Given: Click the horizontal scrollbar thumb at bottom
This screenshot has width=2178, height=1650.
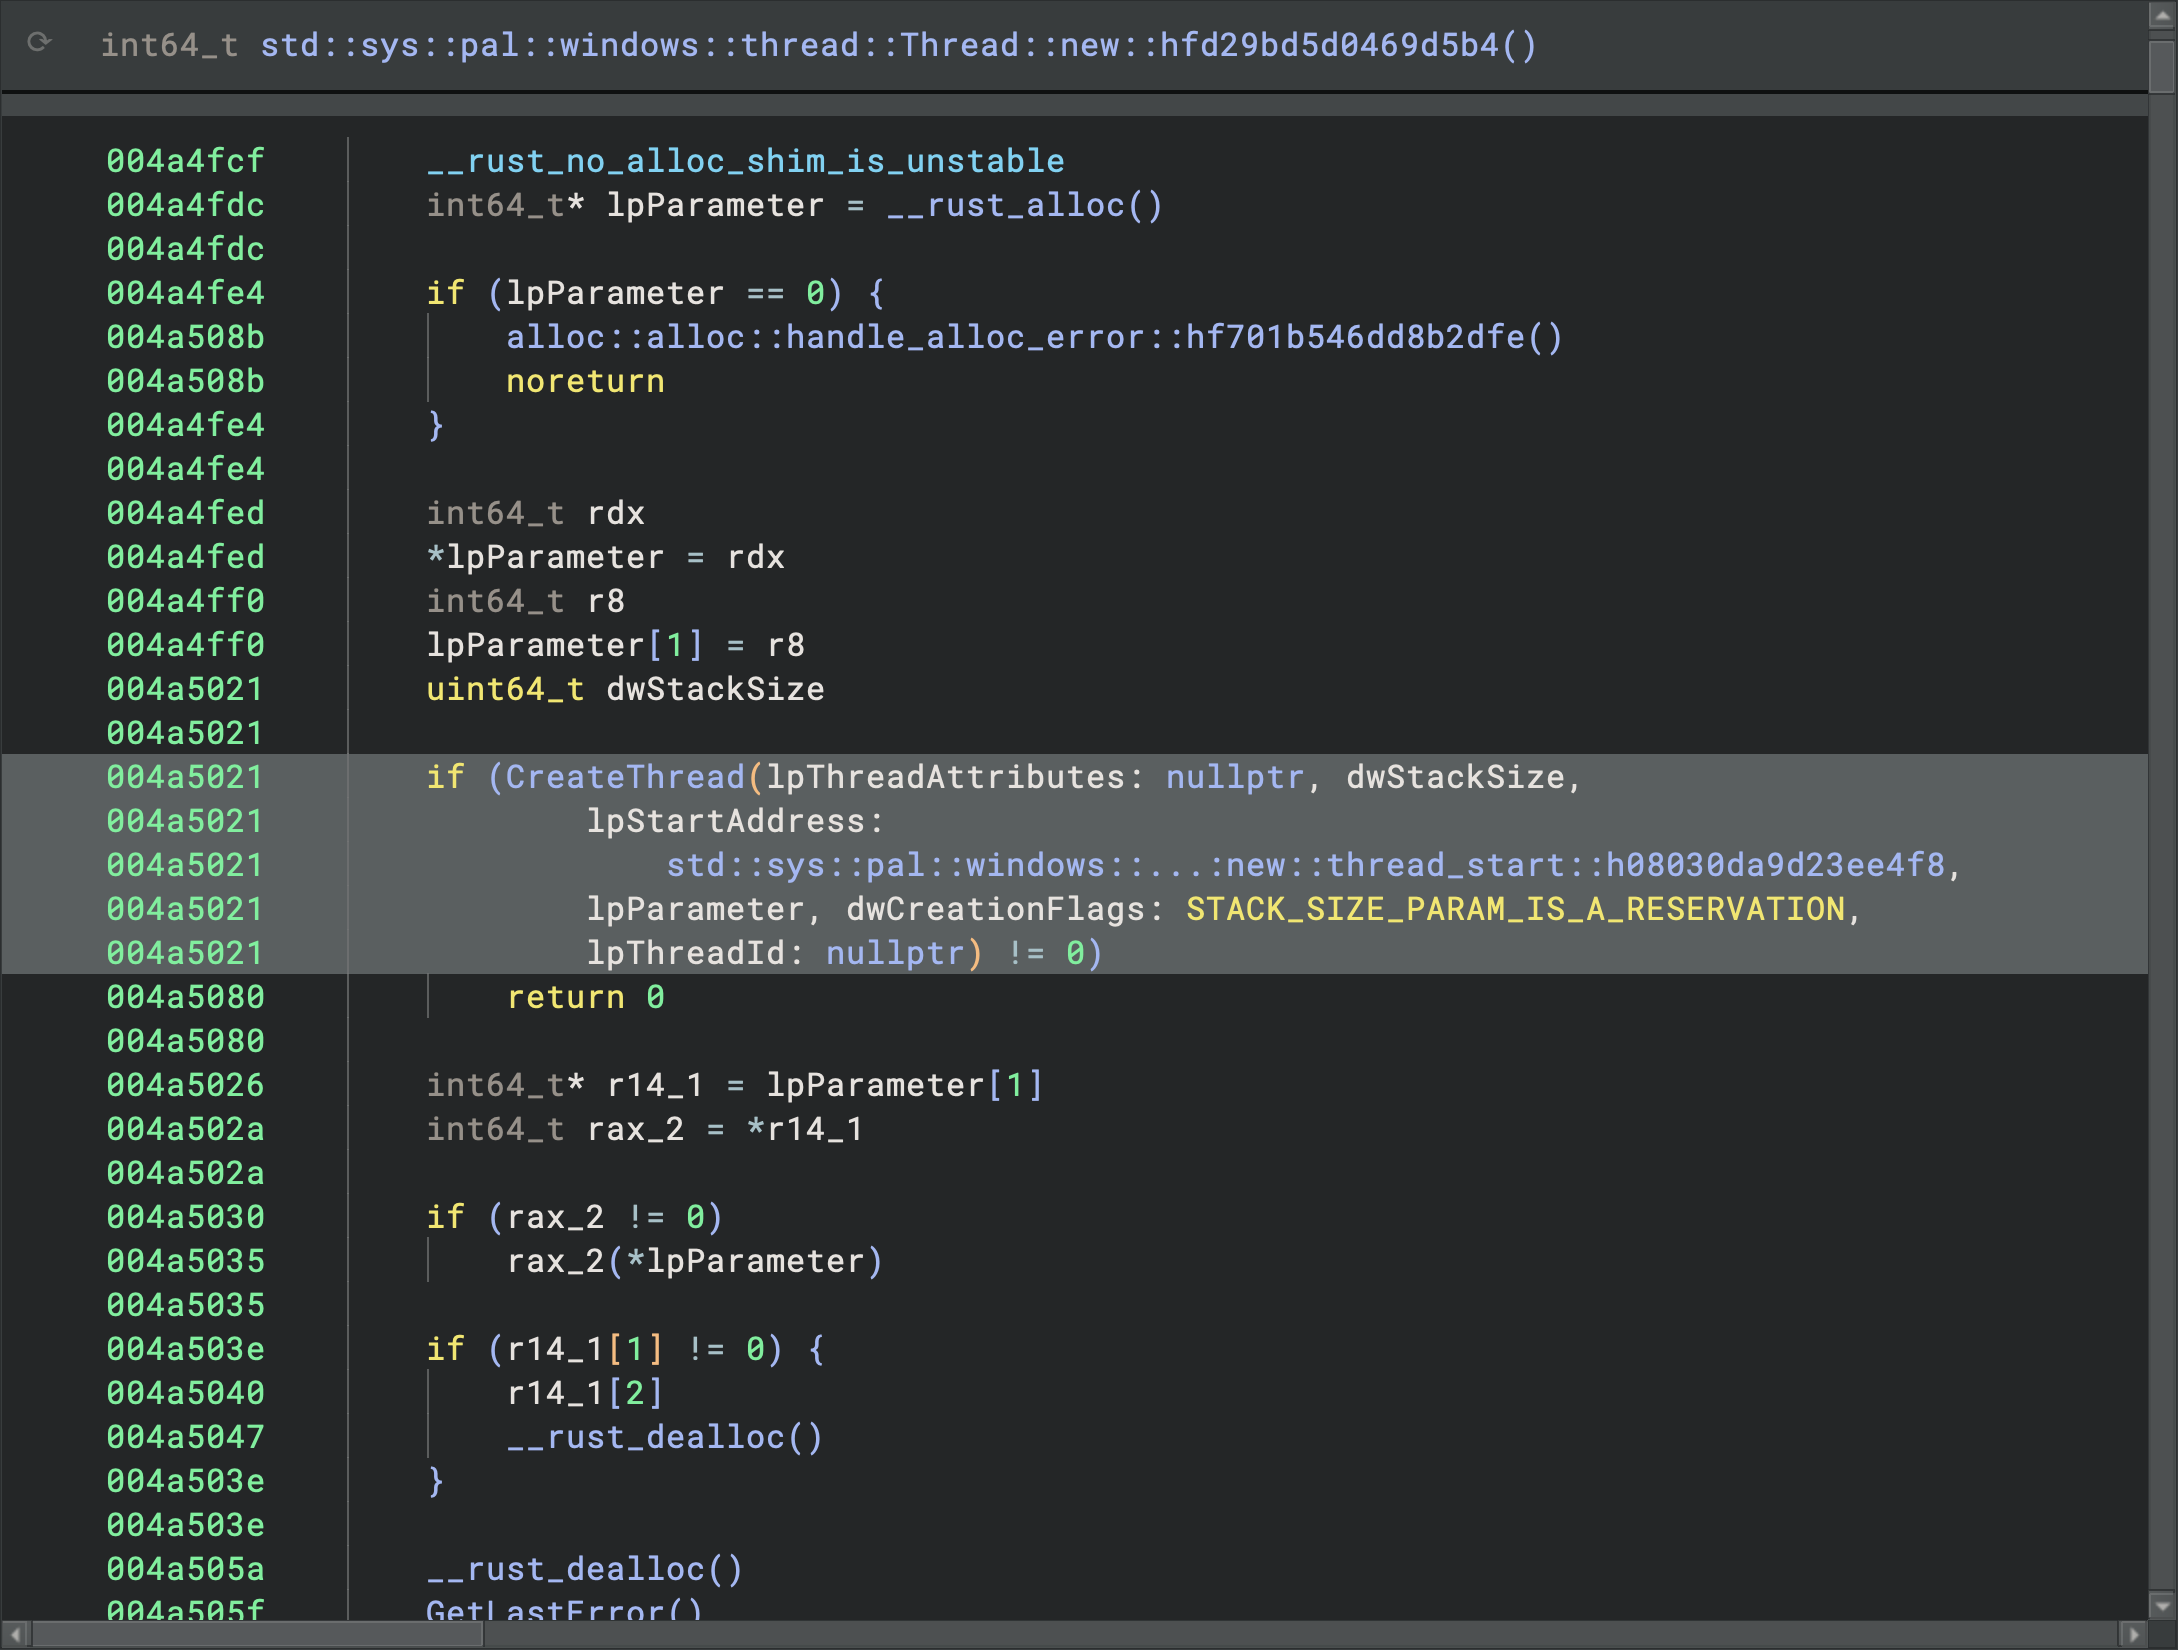Looking at the screenshot, I should (x=258, y=1635).
